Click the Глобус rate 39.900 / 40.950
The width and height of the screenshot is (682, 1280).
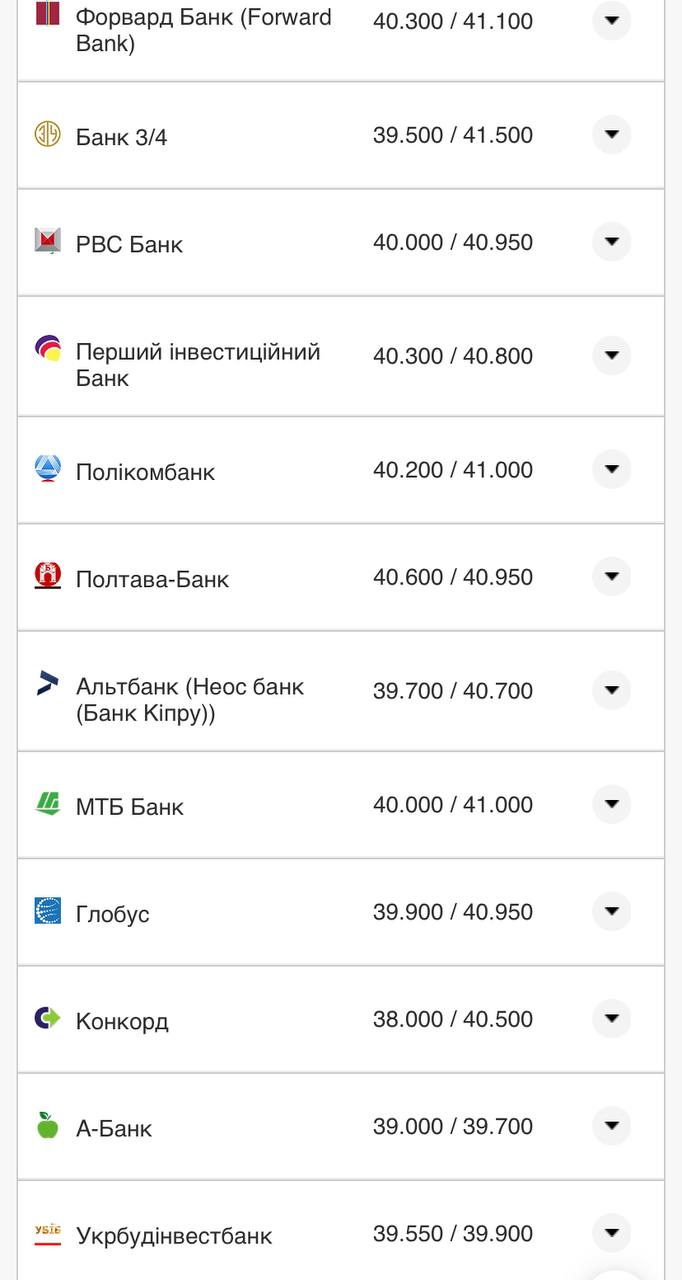(x=453, y=912)
